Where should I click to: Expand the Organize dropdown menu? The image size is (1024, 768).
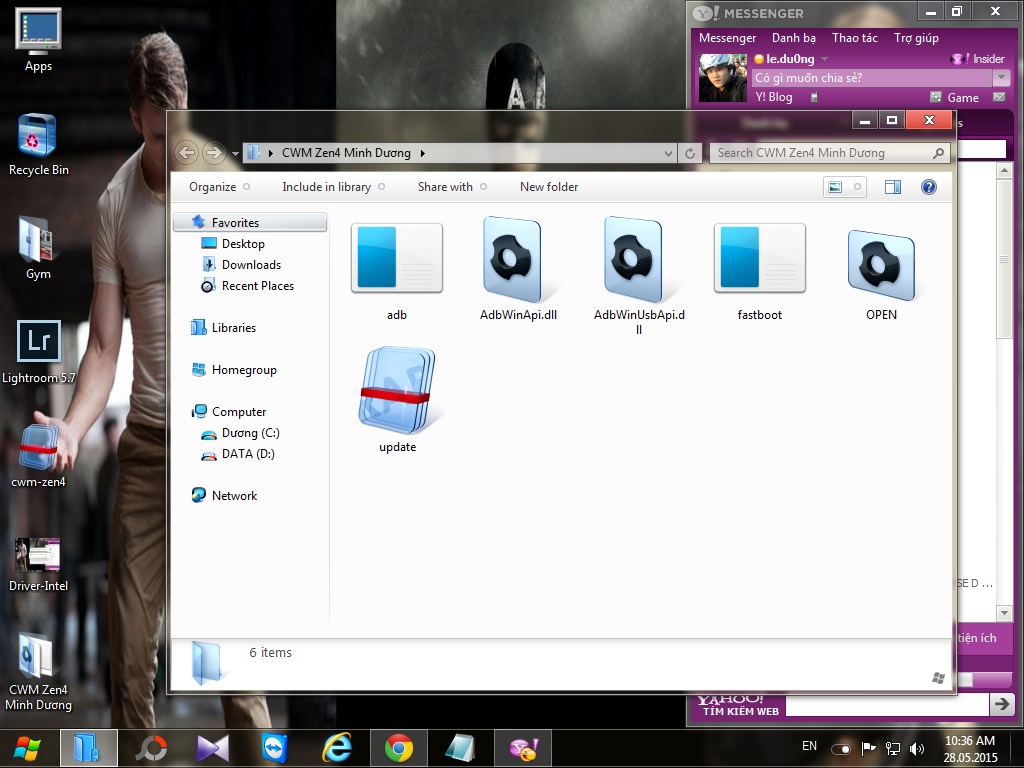[x=219, y=187]
